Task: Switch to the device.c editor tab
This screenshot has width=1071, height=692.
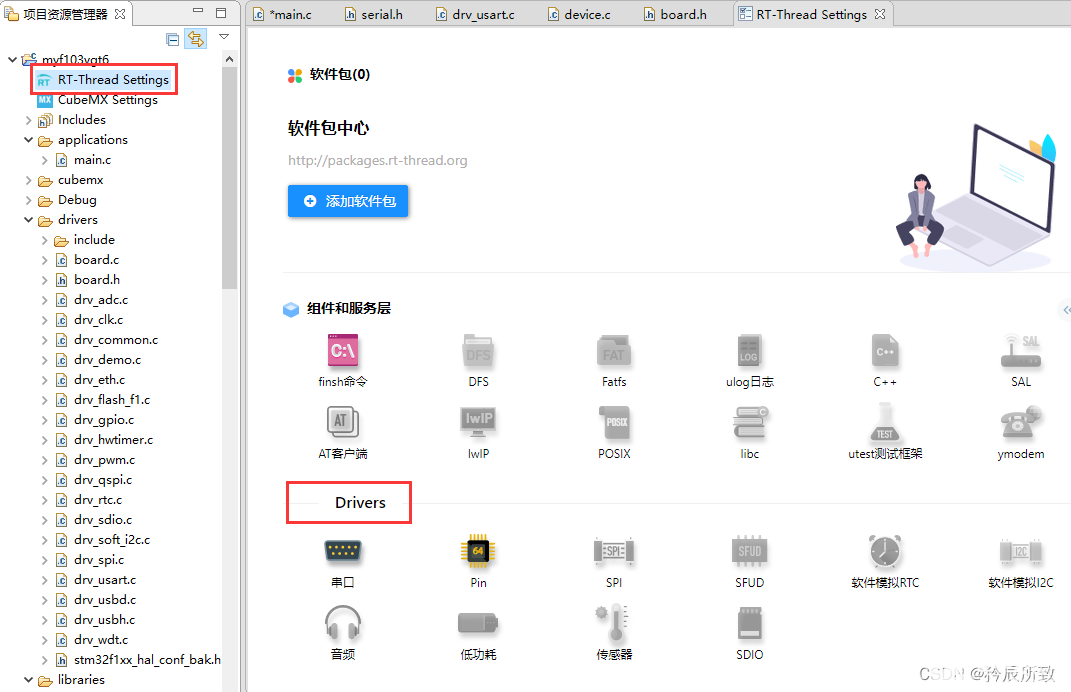Action: click(579, 14)
